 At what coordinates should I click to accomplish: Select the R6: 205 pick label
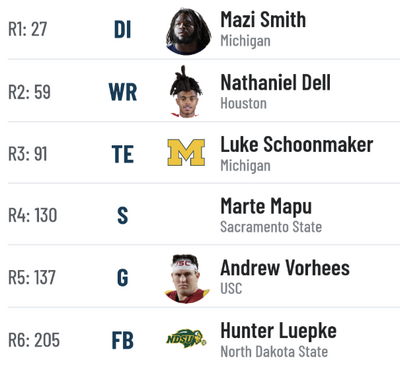click(34, 340)
